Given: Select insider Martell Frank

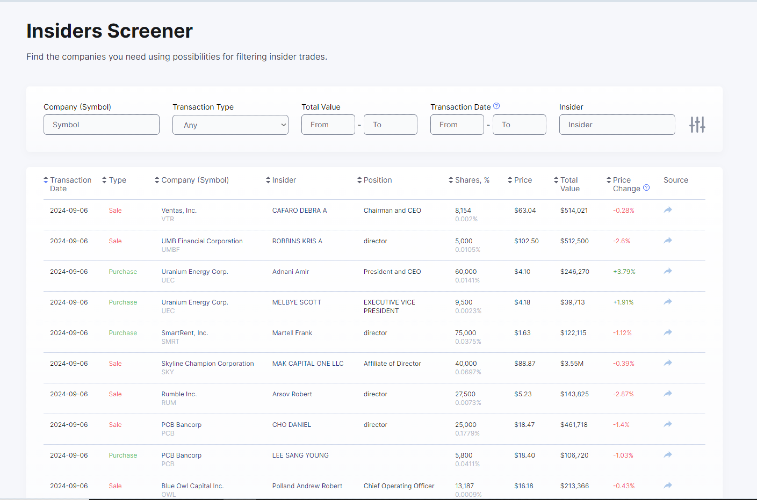Looking at the screenshot, I should point(292,333).
